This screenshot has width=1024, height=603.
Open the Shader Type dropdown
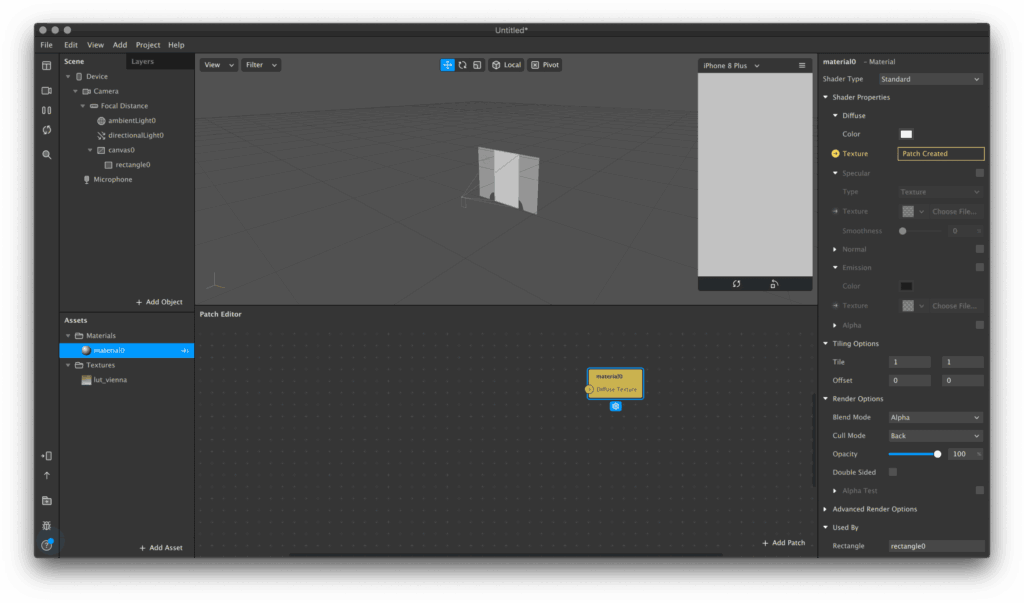(x=930, y=79)
